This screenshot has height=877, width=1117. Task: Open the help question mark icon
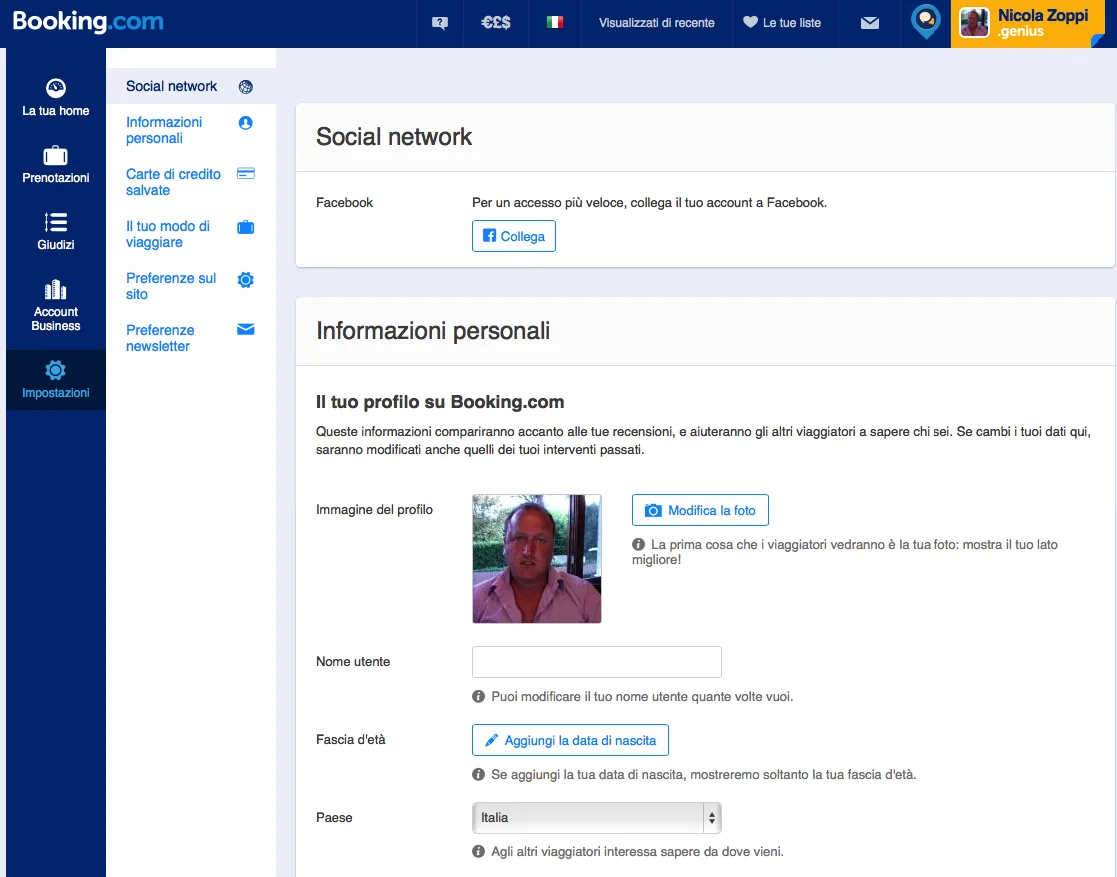440,23
